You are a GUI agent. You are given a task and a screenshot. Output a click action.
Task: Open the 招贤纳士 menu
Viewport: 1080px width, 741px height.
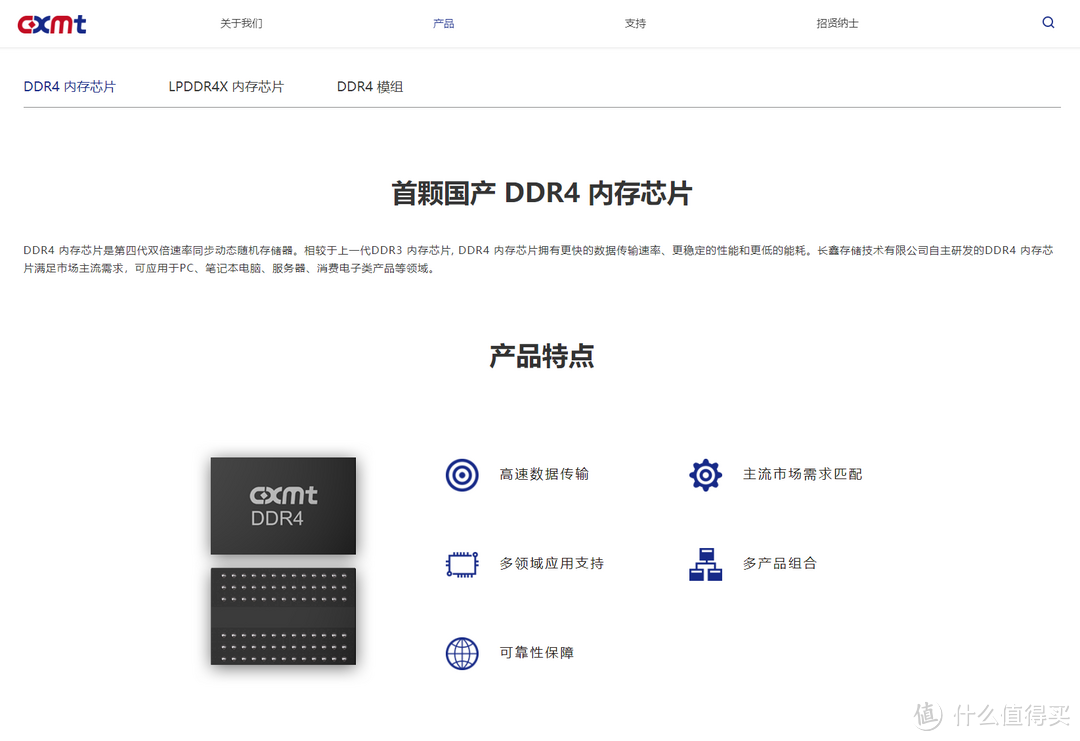pyautogui.click(x=837, y=22)
